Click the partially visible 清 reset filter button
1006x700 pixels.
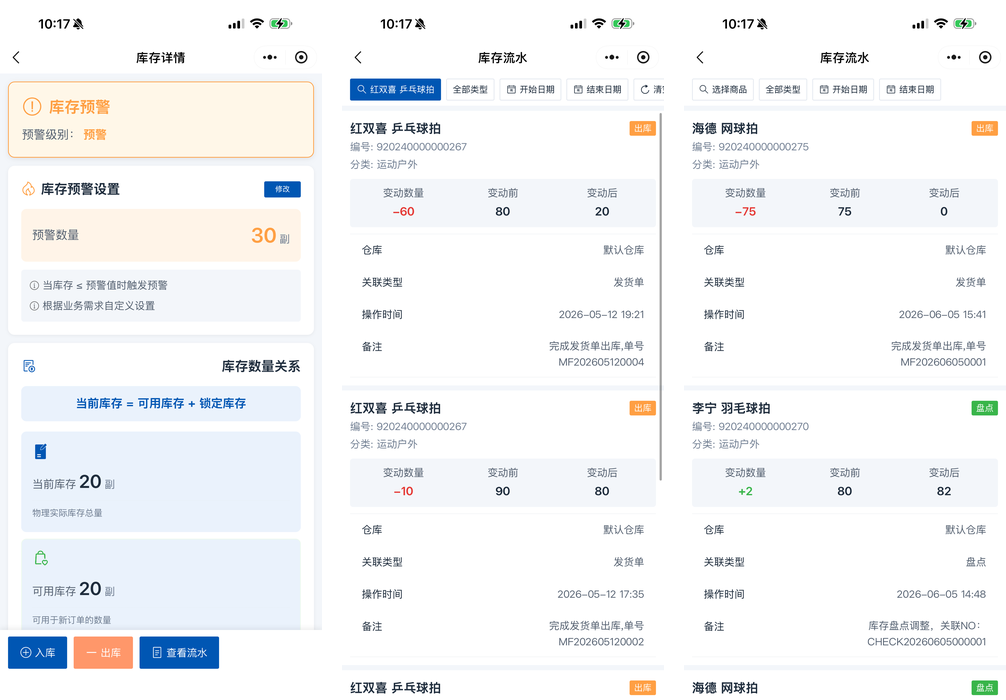[x=649, y=90]
